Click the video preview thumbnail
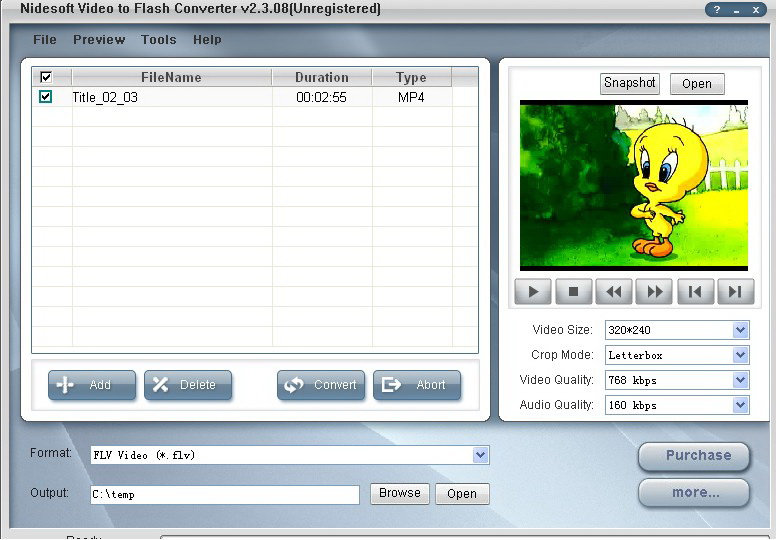 point(633,186)
